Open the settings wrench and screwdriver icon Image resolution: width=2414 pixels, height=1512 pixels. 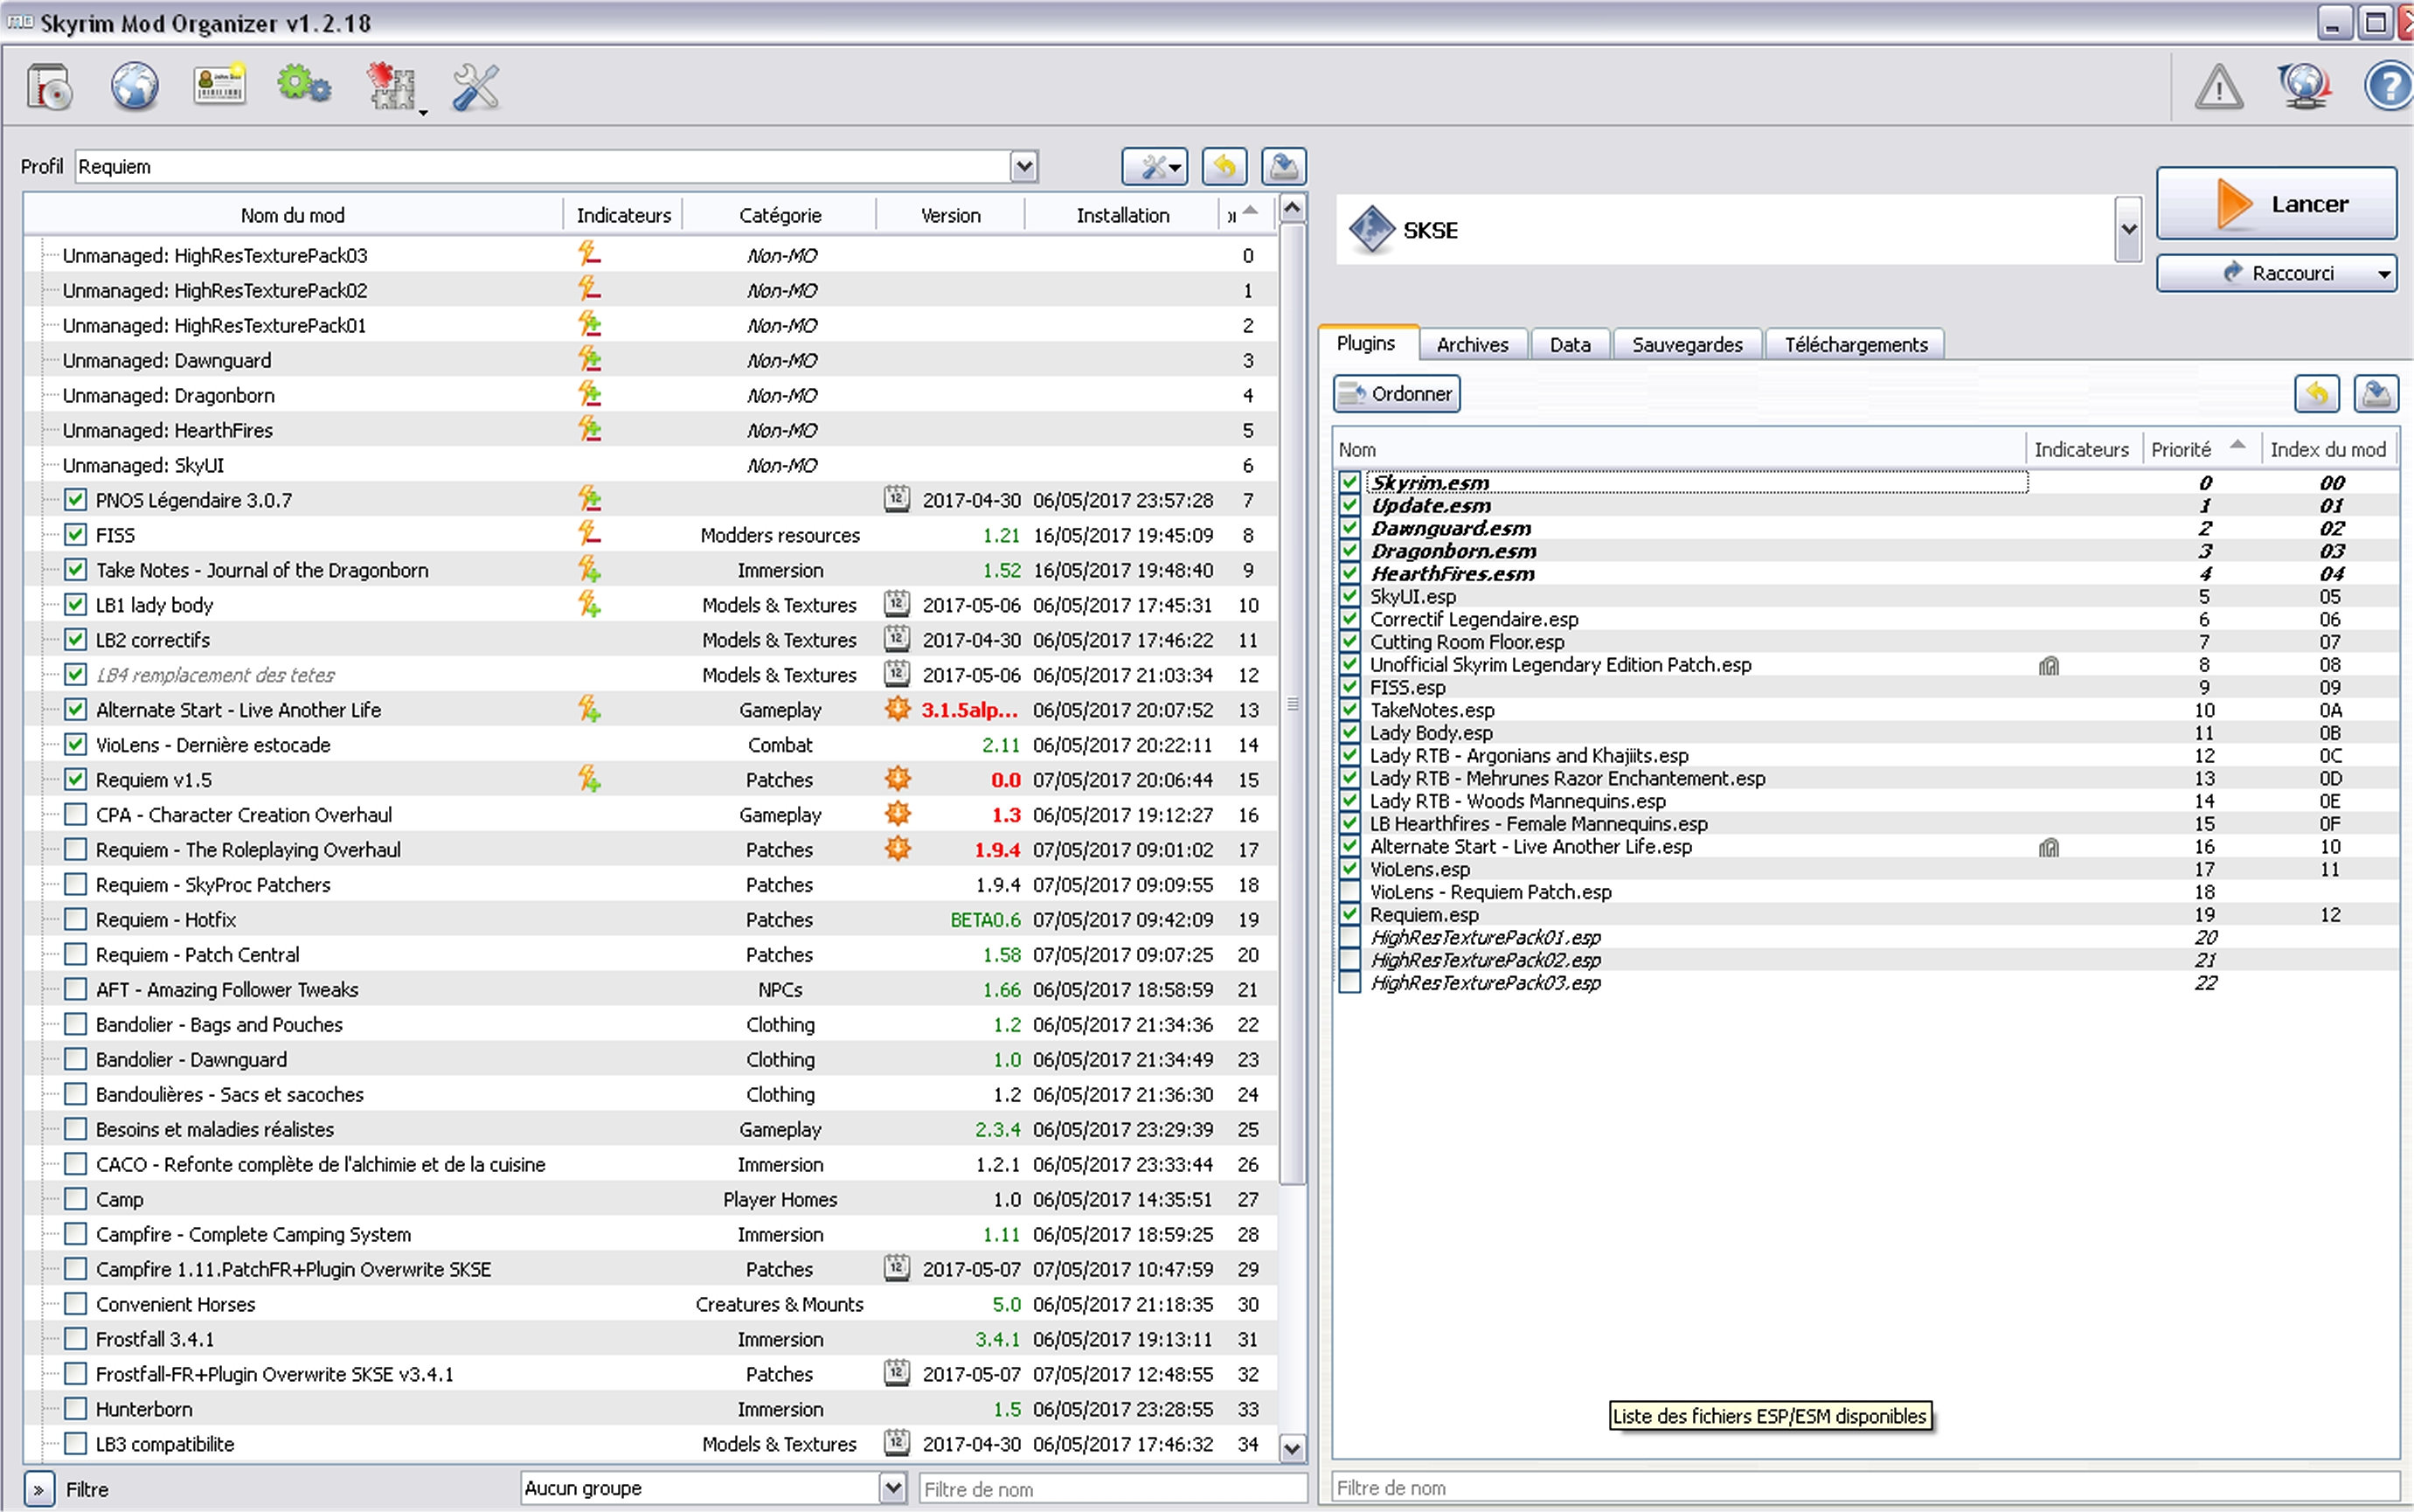tap(475, 87)
